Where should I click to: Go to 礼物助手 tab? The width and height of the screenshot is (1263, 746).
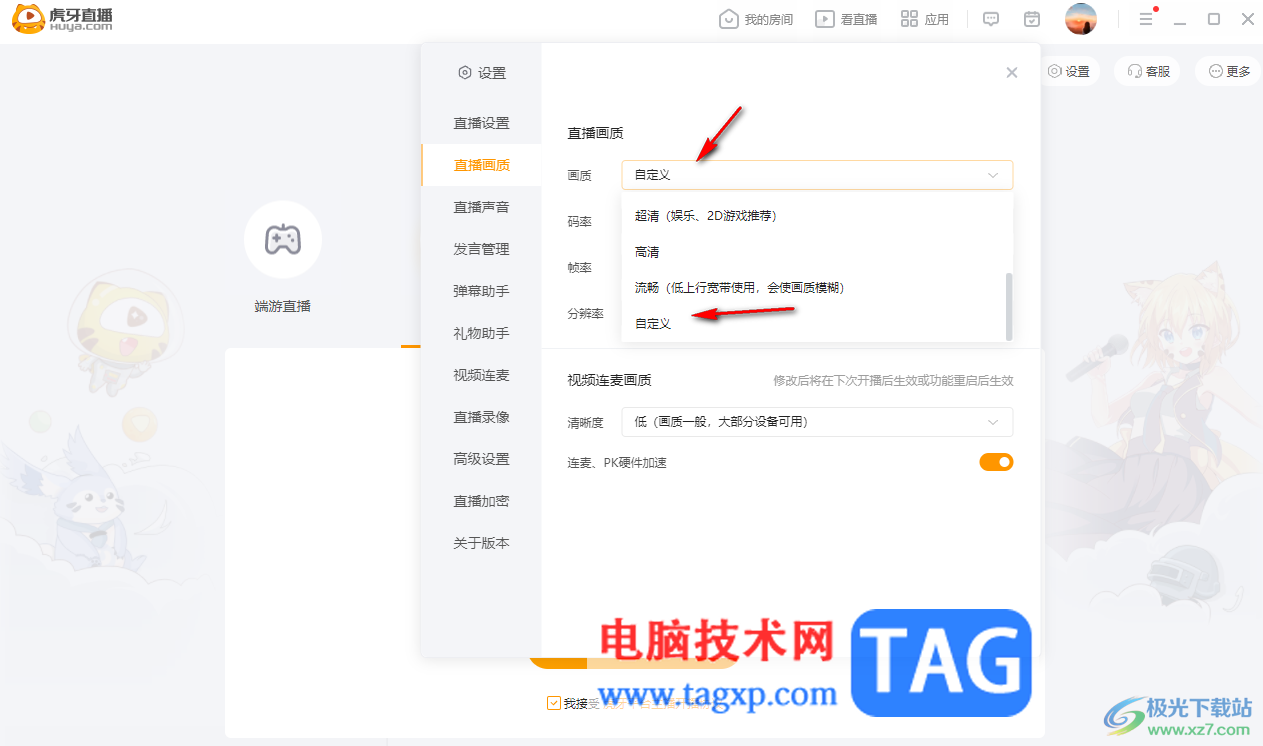[481, 333]
